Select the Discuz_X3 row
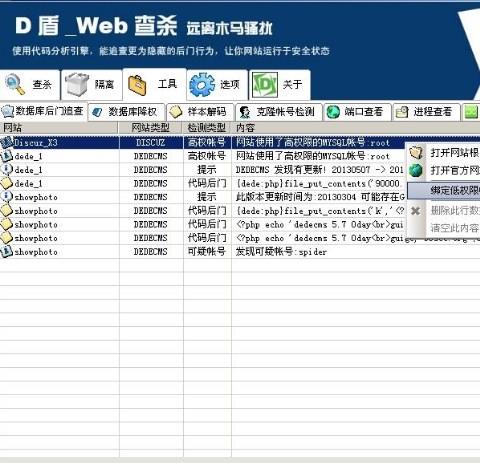Screen dimensions: 480x463 (x=240, y=143)
